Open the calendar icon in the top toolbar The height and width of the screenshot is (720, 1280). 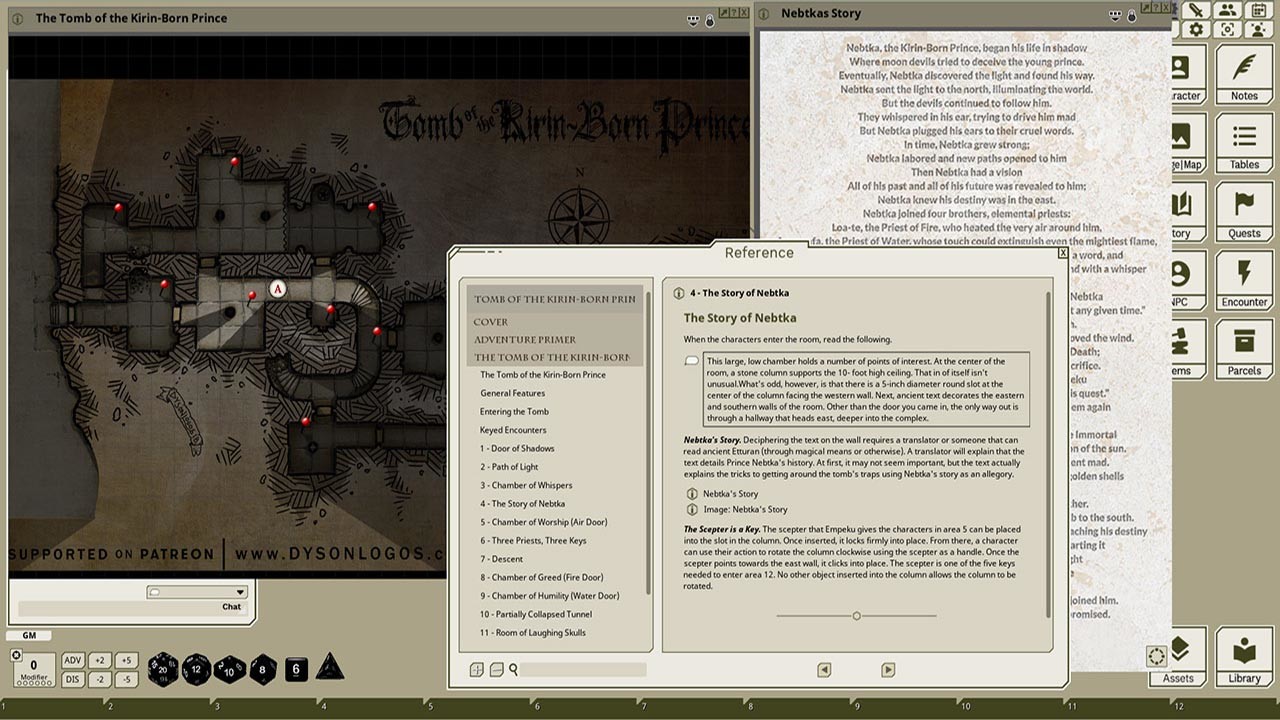(1258, 9)
